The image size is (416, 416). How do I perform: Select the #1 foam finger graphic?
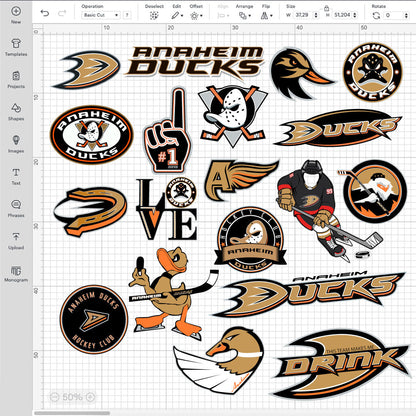169,130
